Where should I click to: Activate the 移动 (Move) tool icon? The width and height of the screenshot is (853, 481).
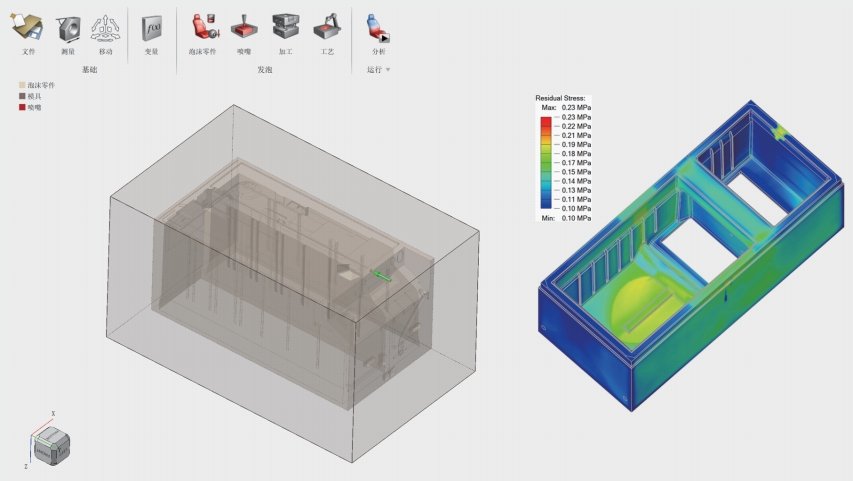click(106, 28)
